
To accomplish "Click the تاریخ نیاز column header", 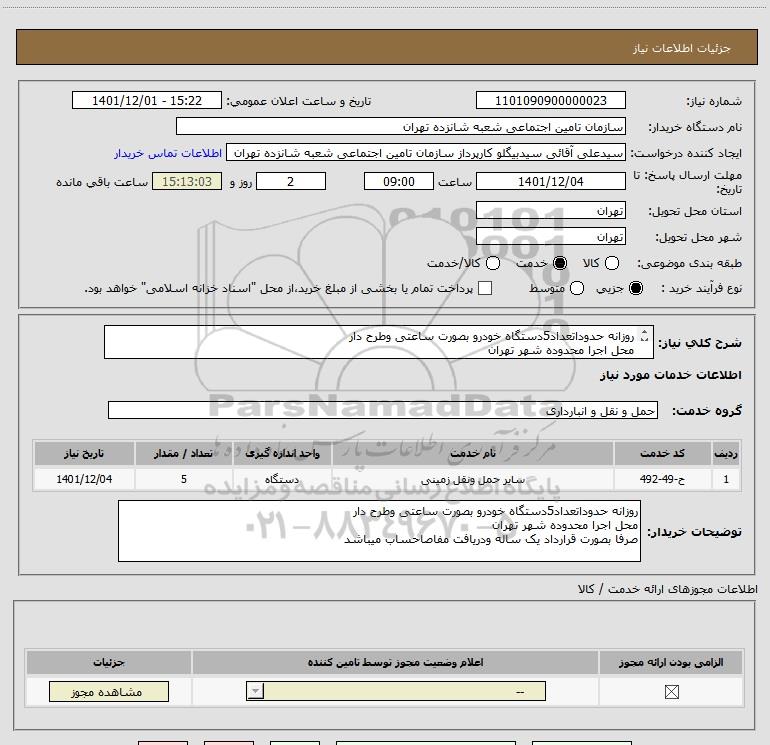I will pyautogui.click(x=84, y=453).
